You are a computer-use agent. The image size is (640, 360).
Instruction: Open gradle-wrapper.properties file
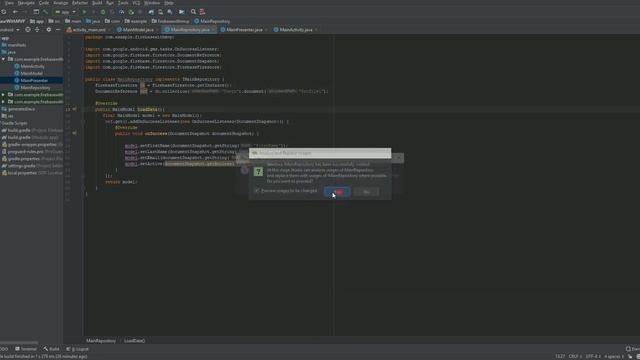click(33, 144)
